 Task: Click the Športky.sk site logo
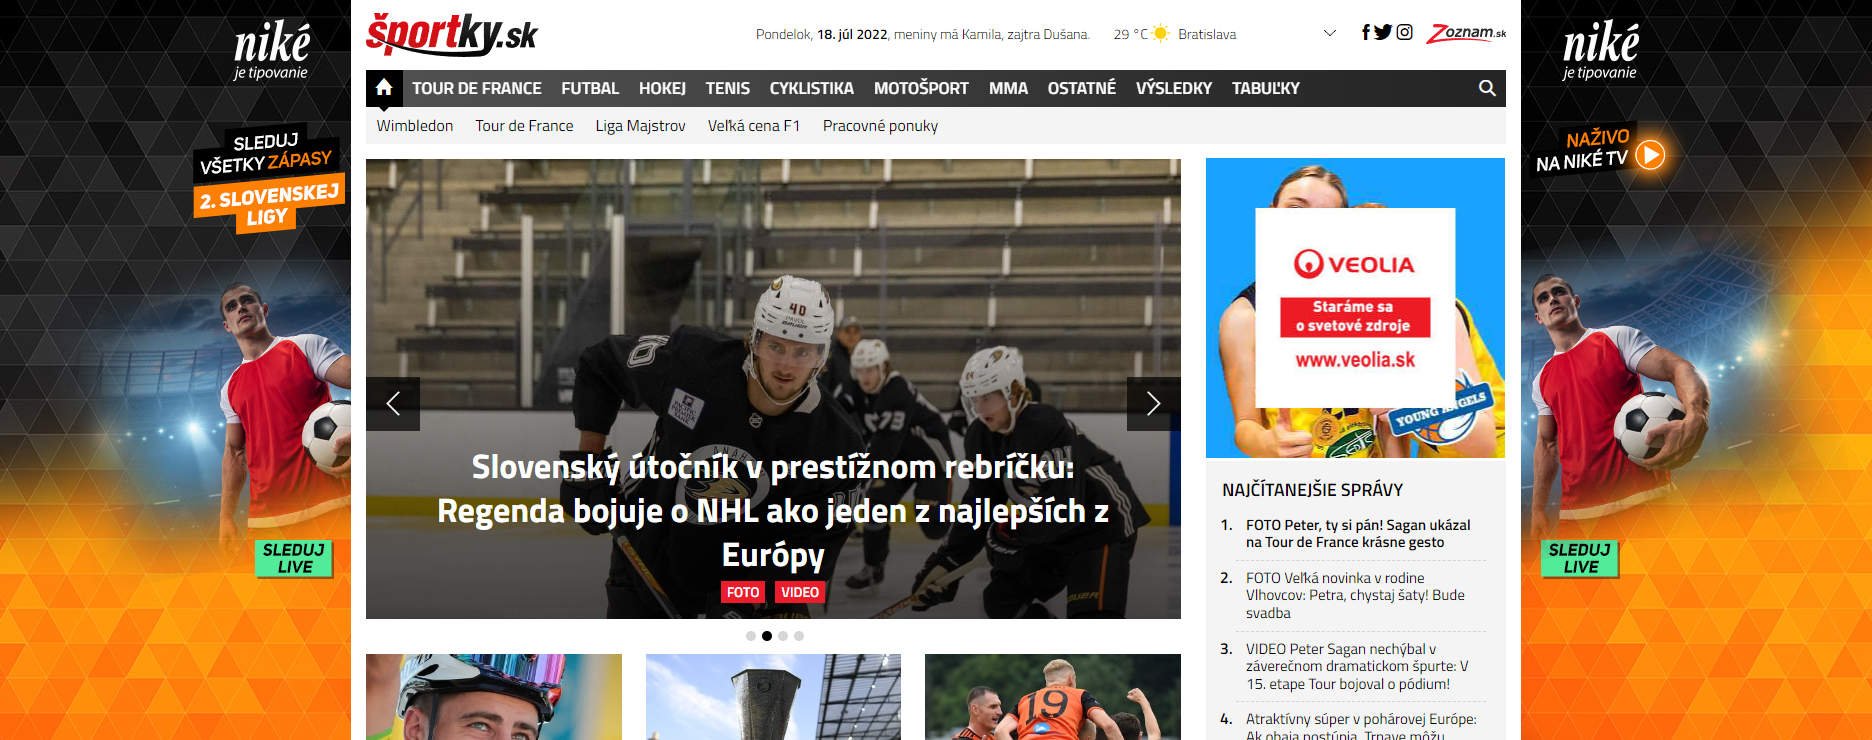coord(451,34)
